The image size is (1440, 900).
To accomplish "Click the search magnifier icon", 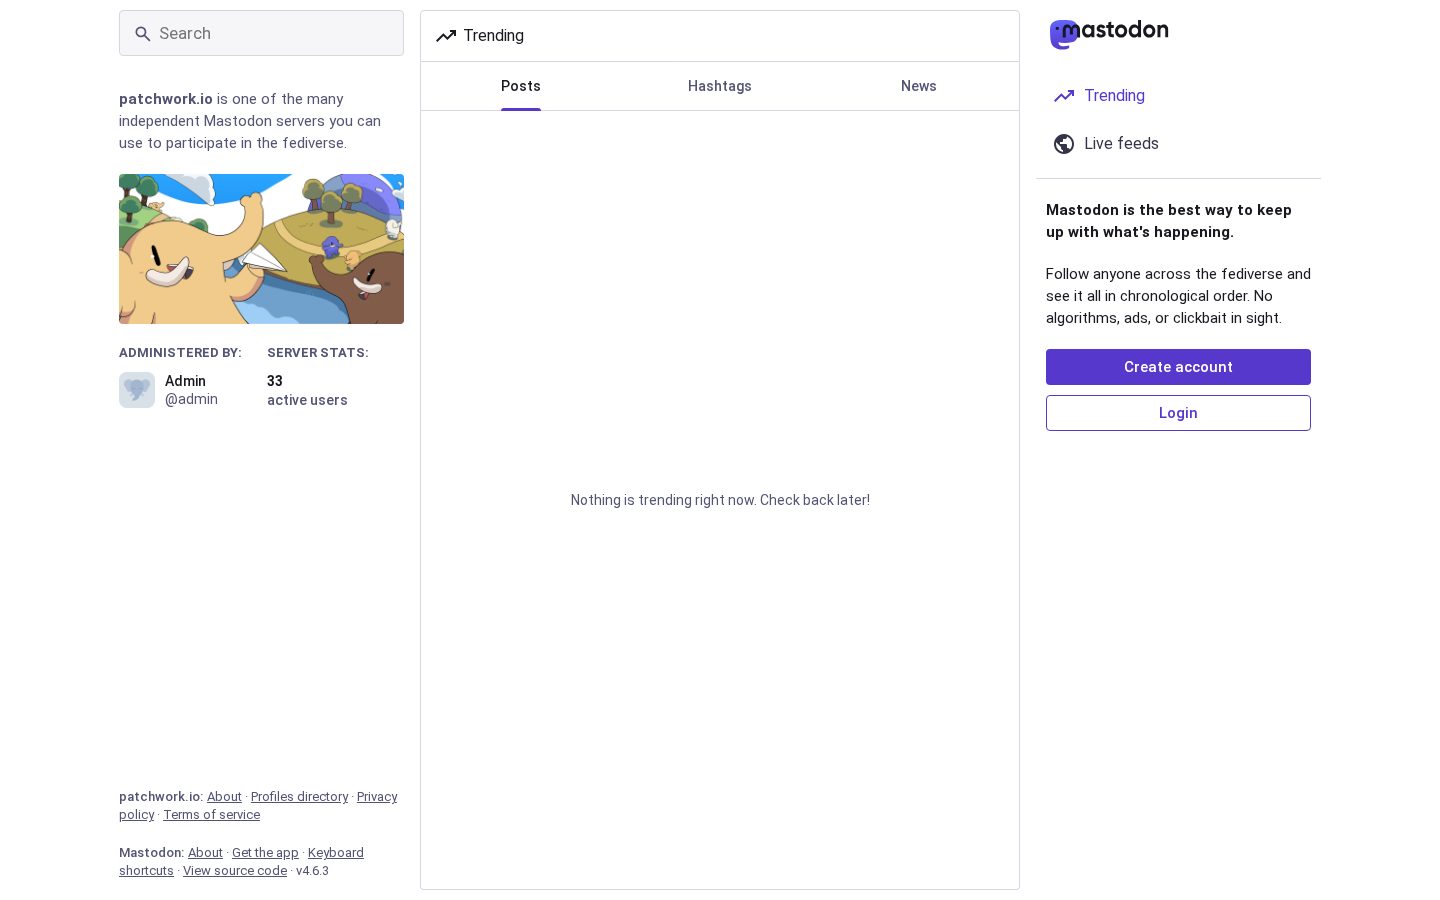I will point(143,34).
